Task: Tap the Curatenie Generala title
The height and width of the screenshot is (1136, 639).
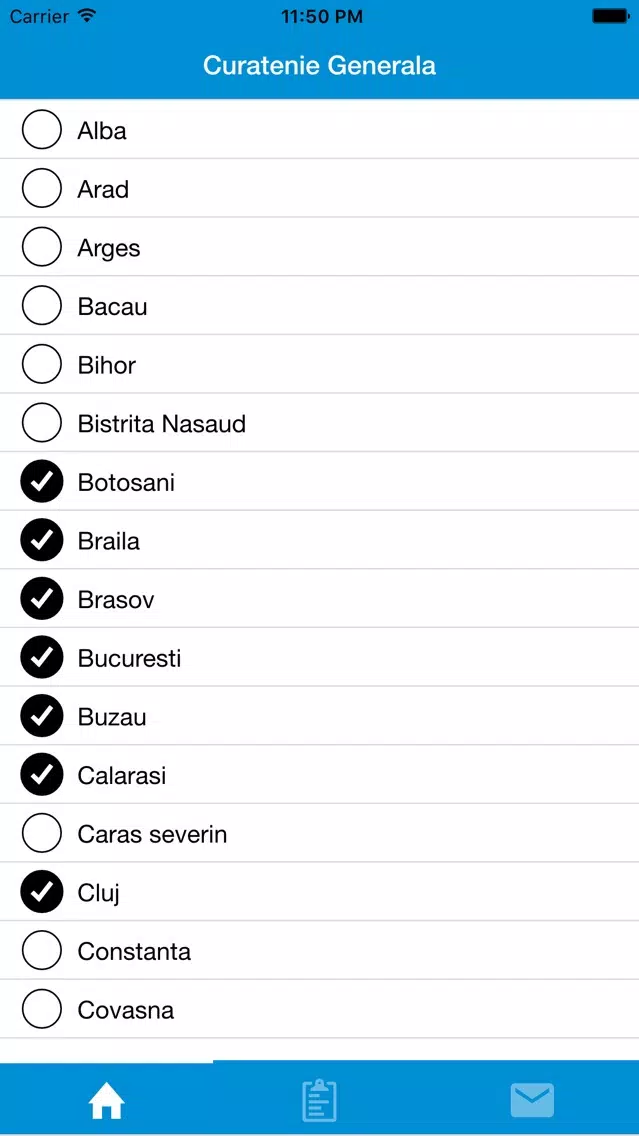Action: pyautogui.click(x=320, y=66)
